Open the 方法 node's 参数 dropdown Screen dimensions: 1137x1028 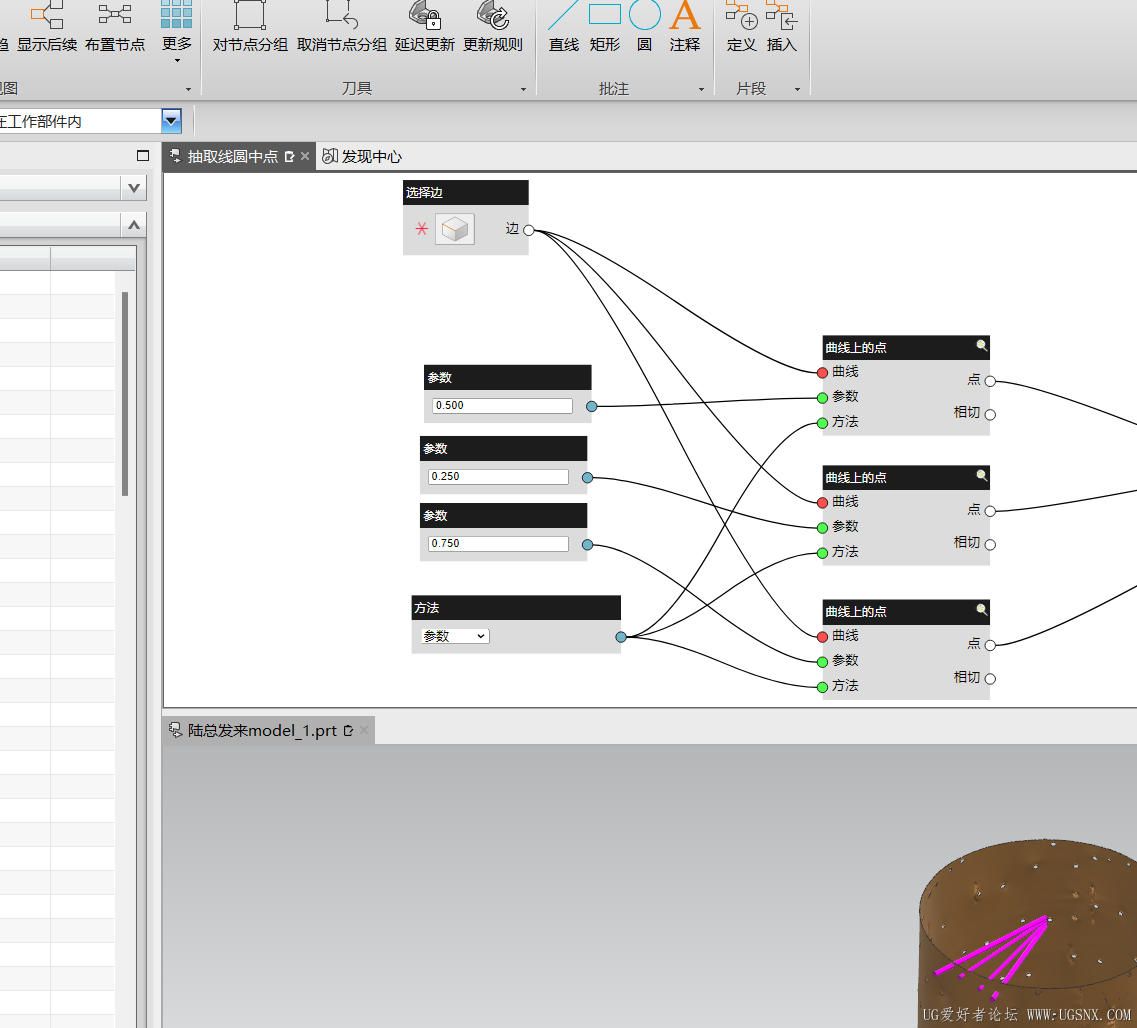click(x=455, y=636)
